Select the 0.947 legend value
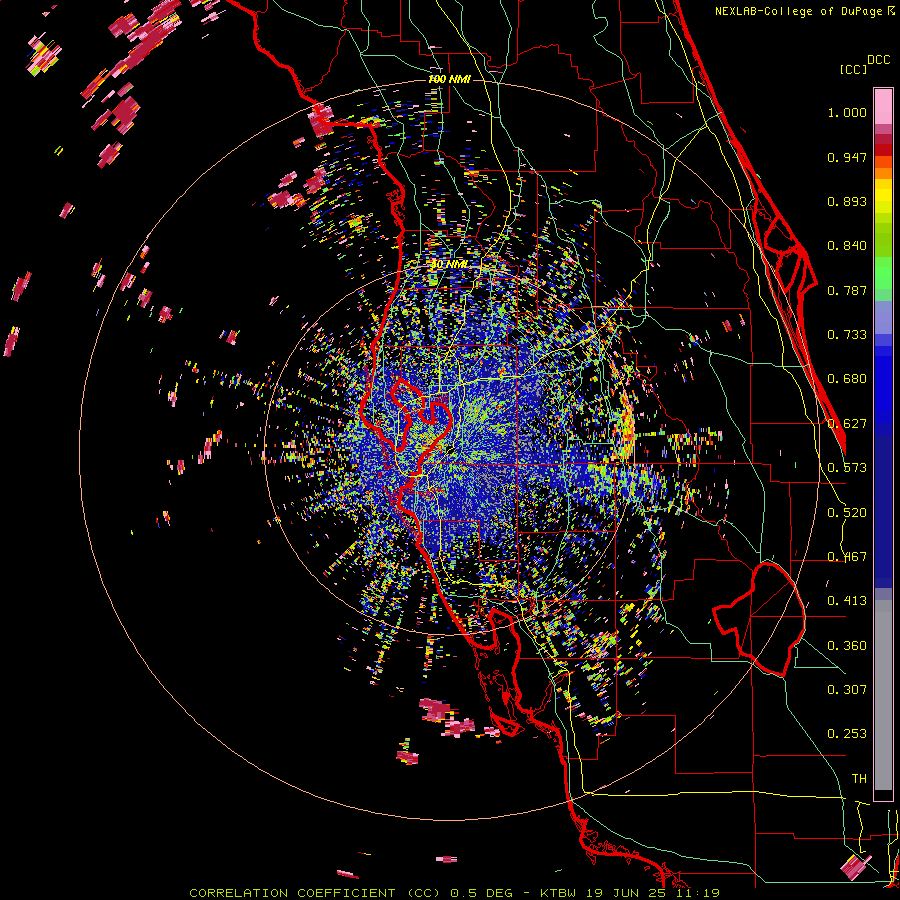 [x=847, y=157]
